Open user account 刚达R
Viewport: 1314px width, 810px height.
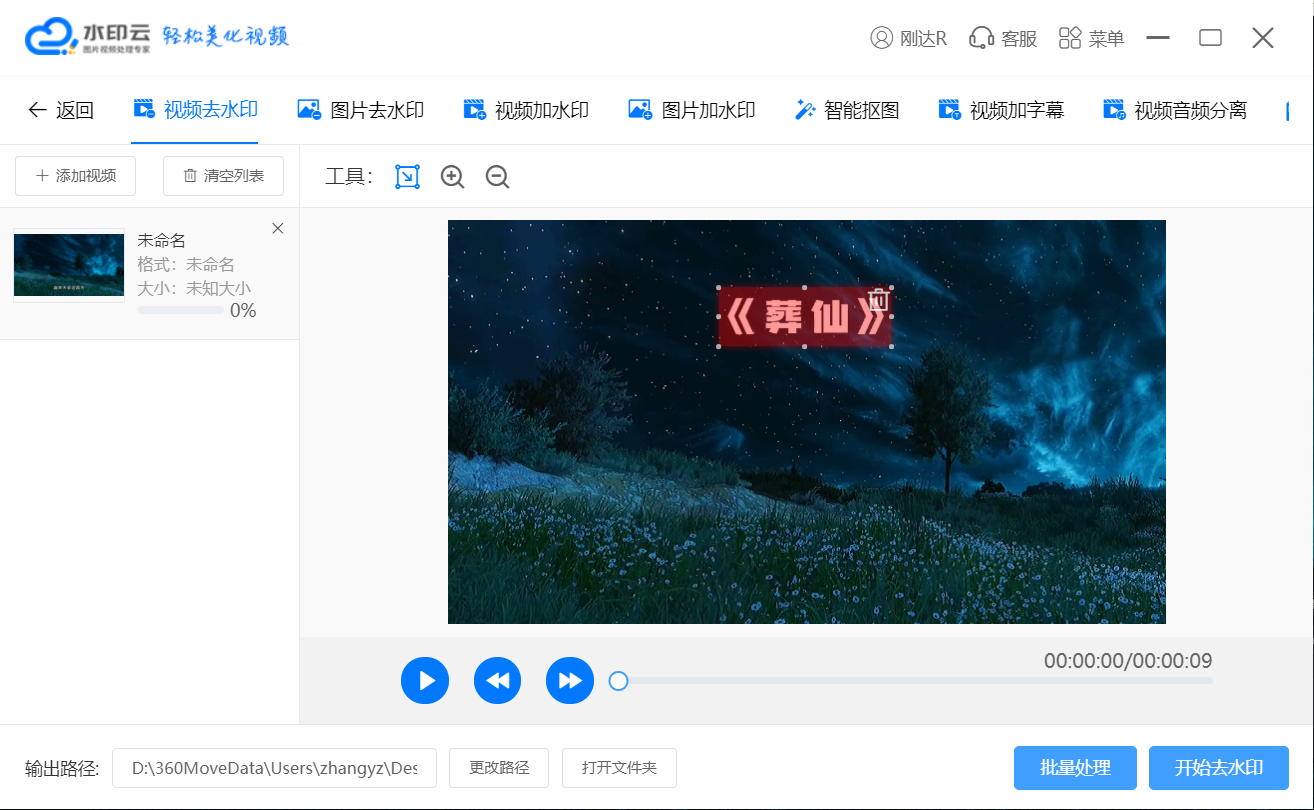tap(908, 38)
